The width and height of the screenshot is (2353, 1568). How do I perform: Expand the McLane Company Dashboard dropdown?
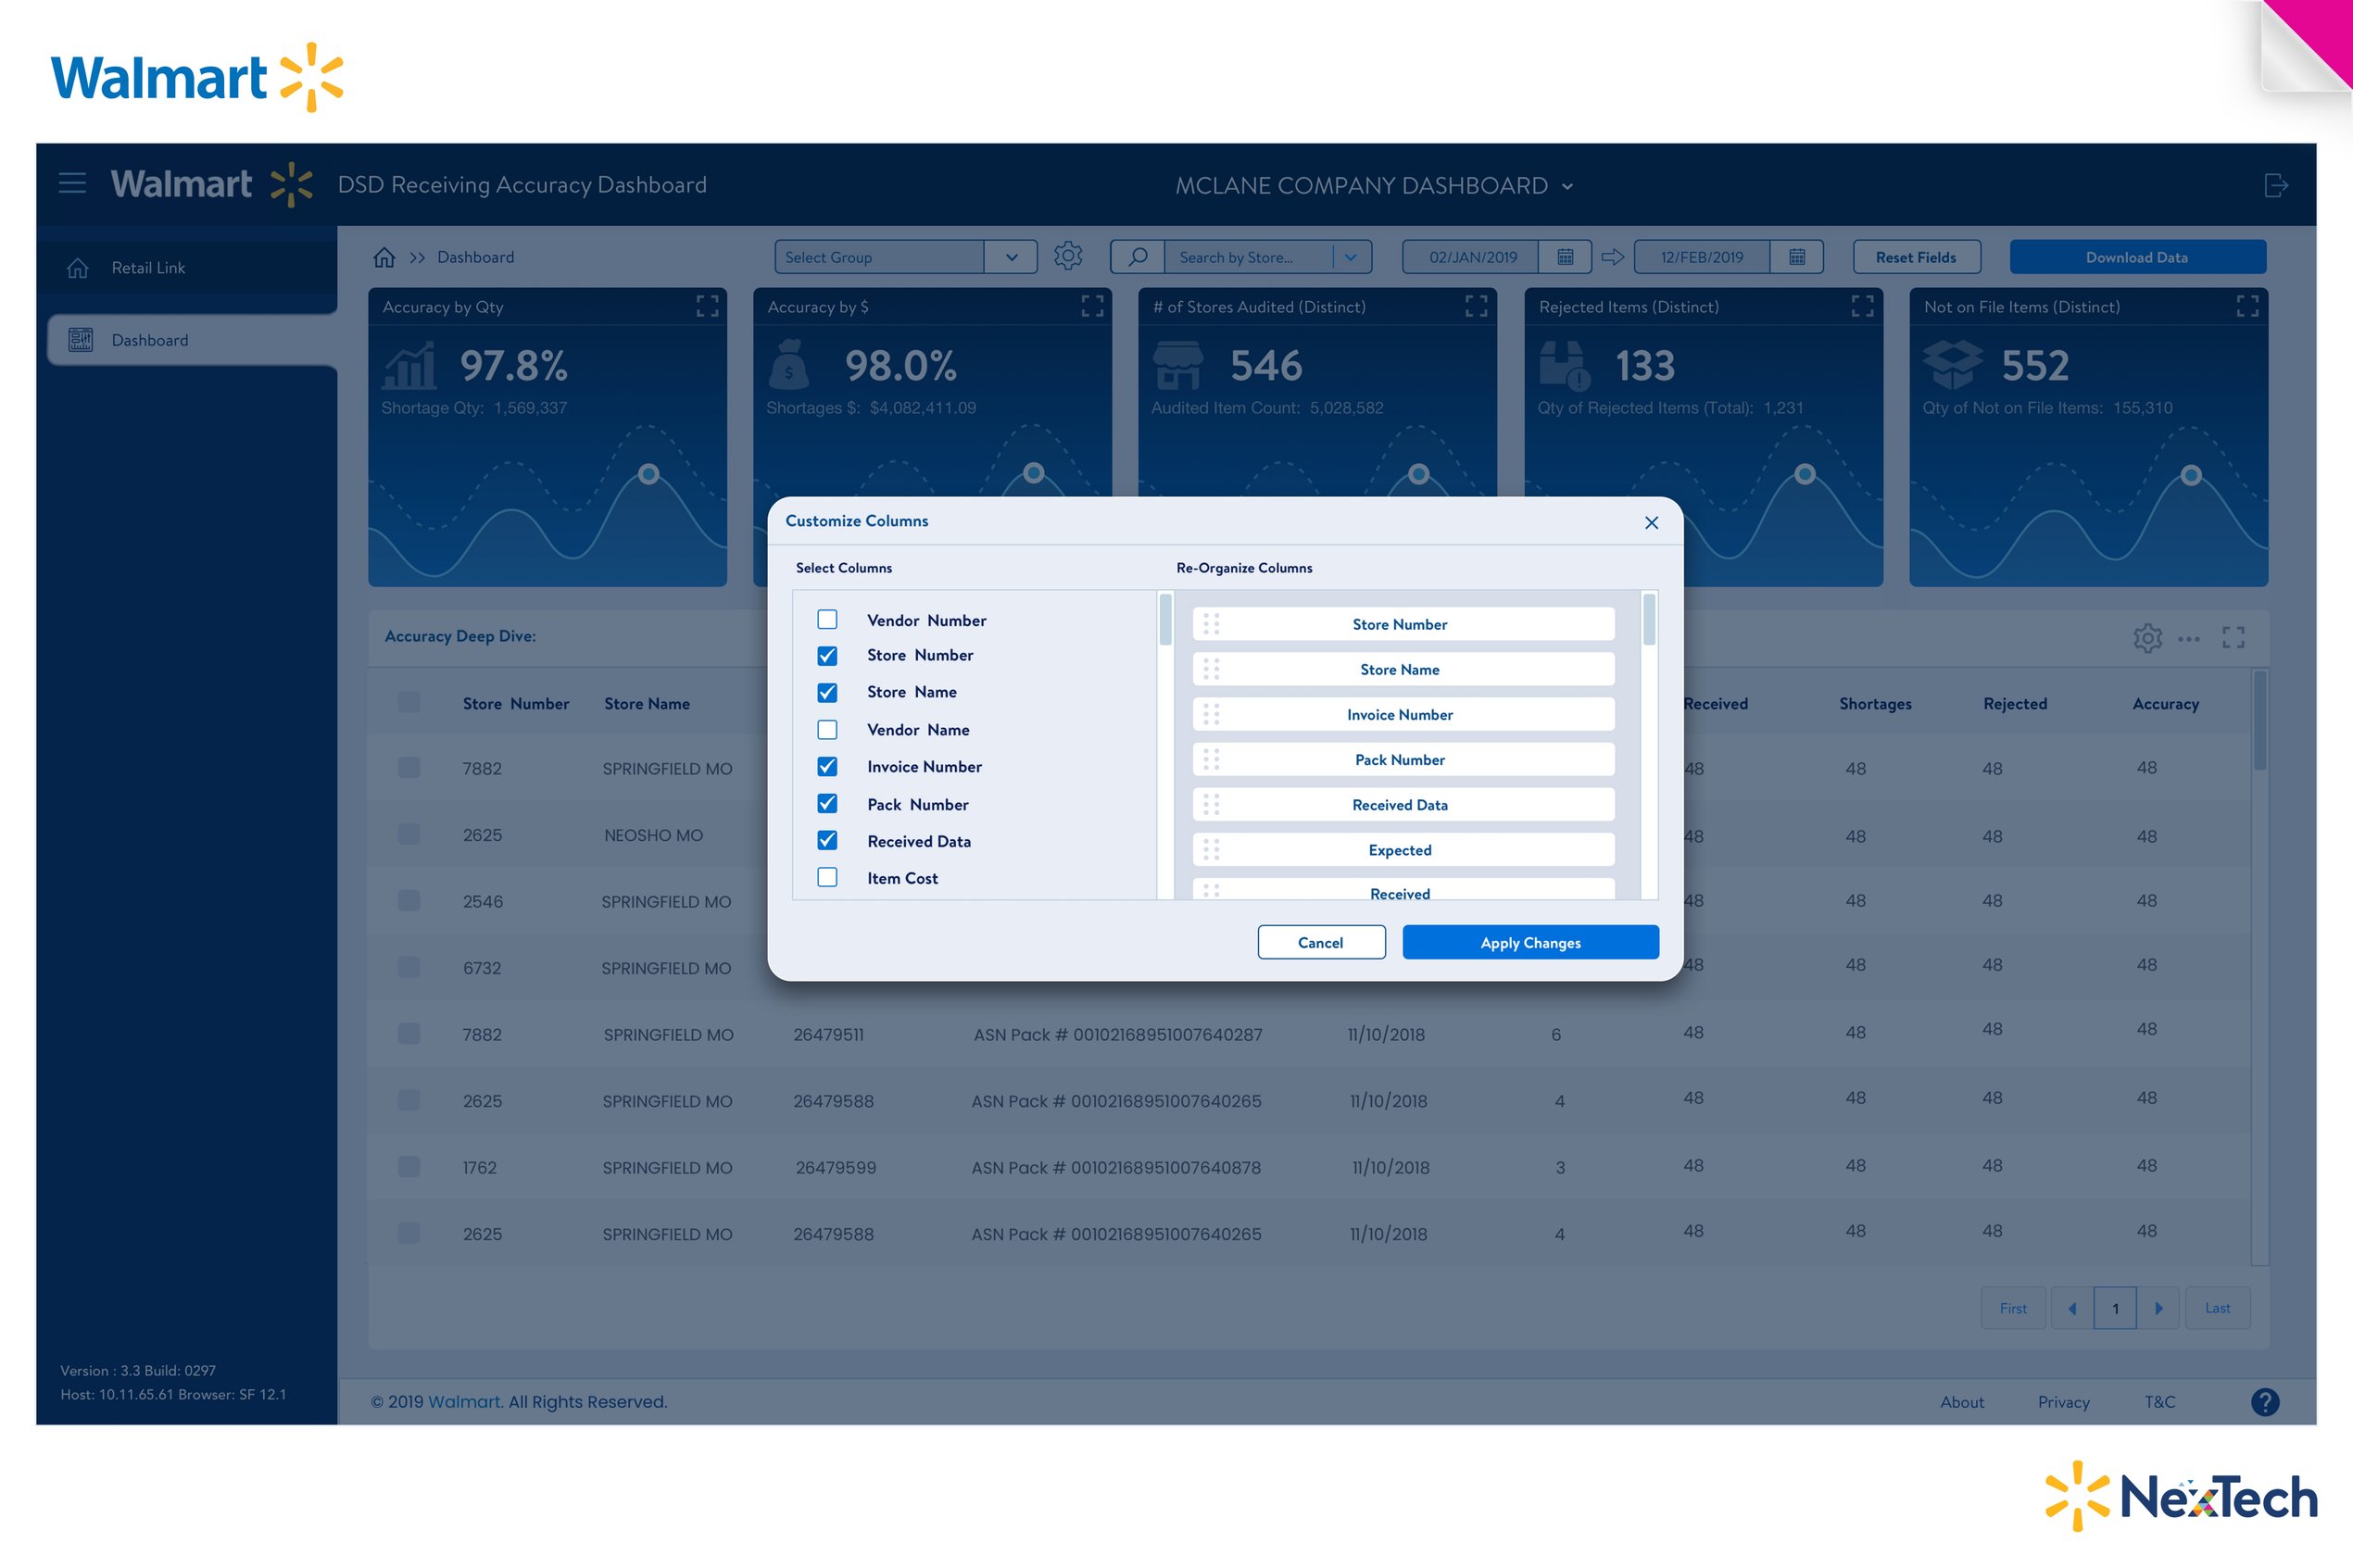tap(1567, 187)
